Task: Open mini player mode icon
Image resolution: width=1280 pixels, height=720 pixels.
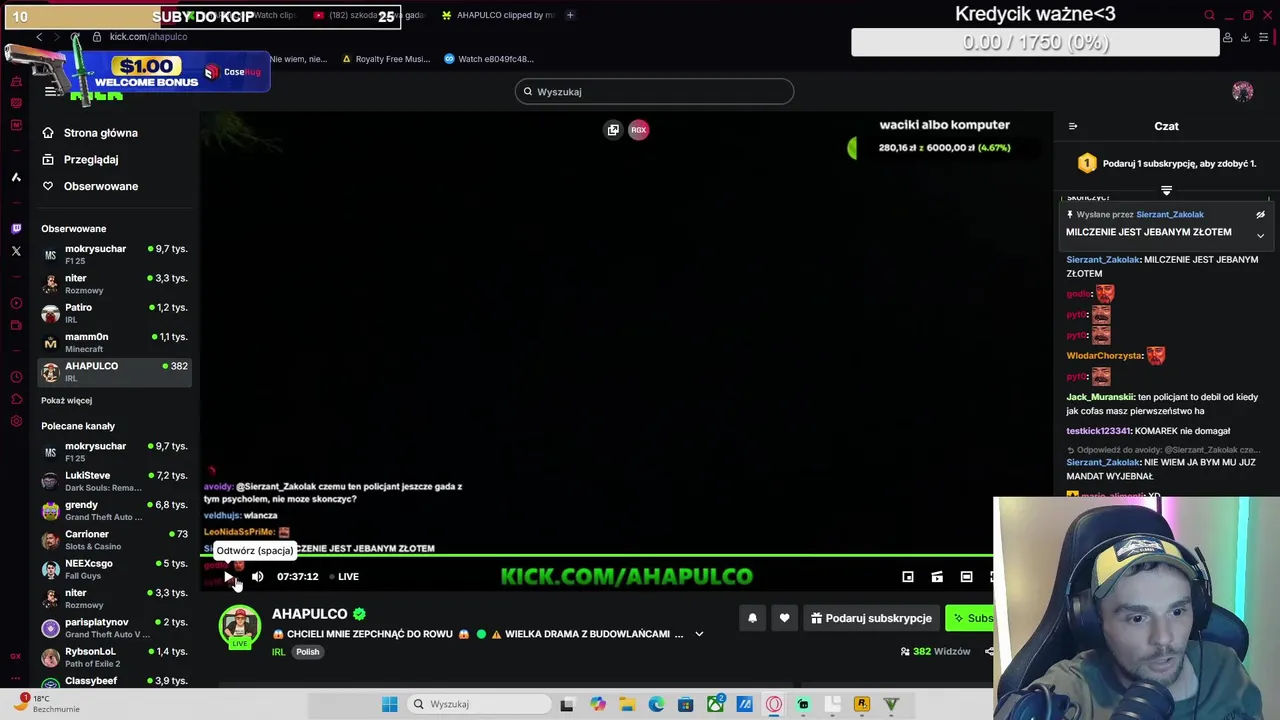Action: (908, 577)
